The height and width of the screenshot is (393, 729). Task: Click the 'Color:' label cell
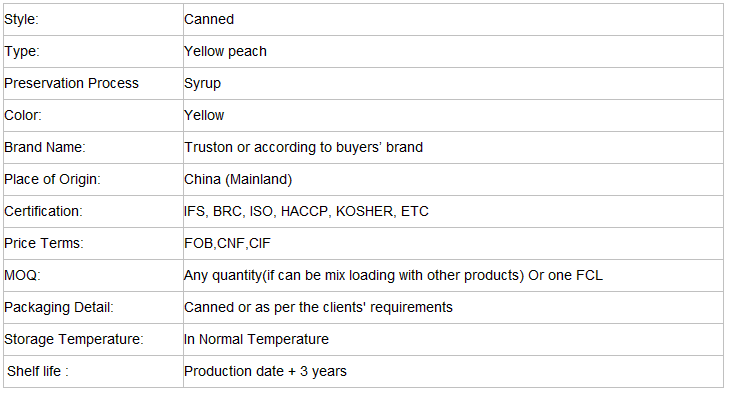pyautogui.click(x=93, y=115)
